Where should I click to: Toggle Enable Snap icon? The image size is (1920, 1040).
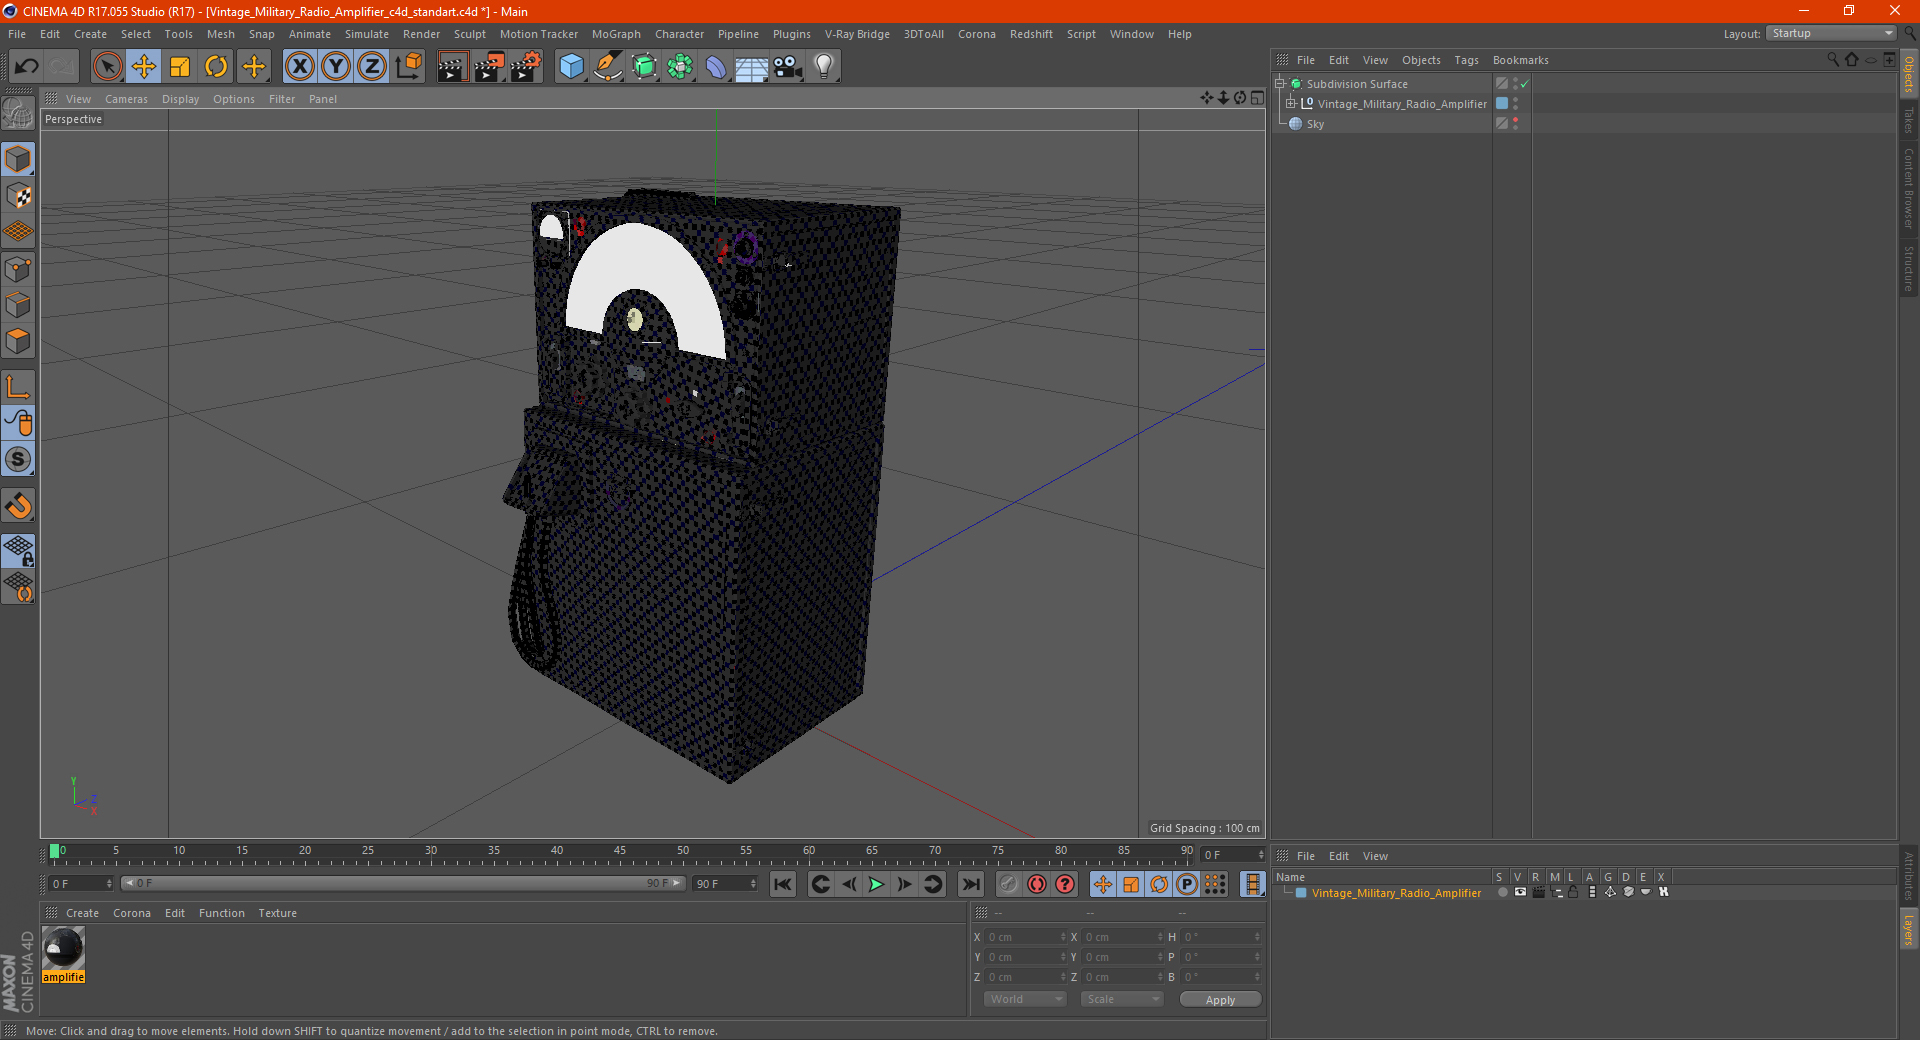pyautogui.click(x=18, y=460)
